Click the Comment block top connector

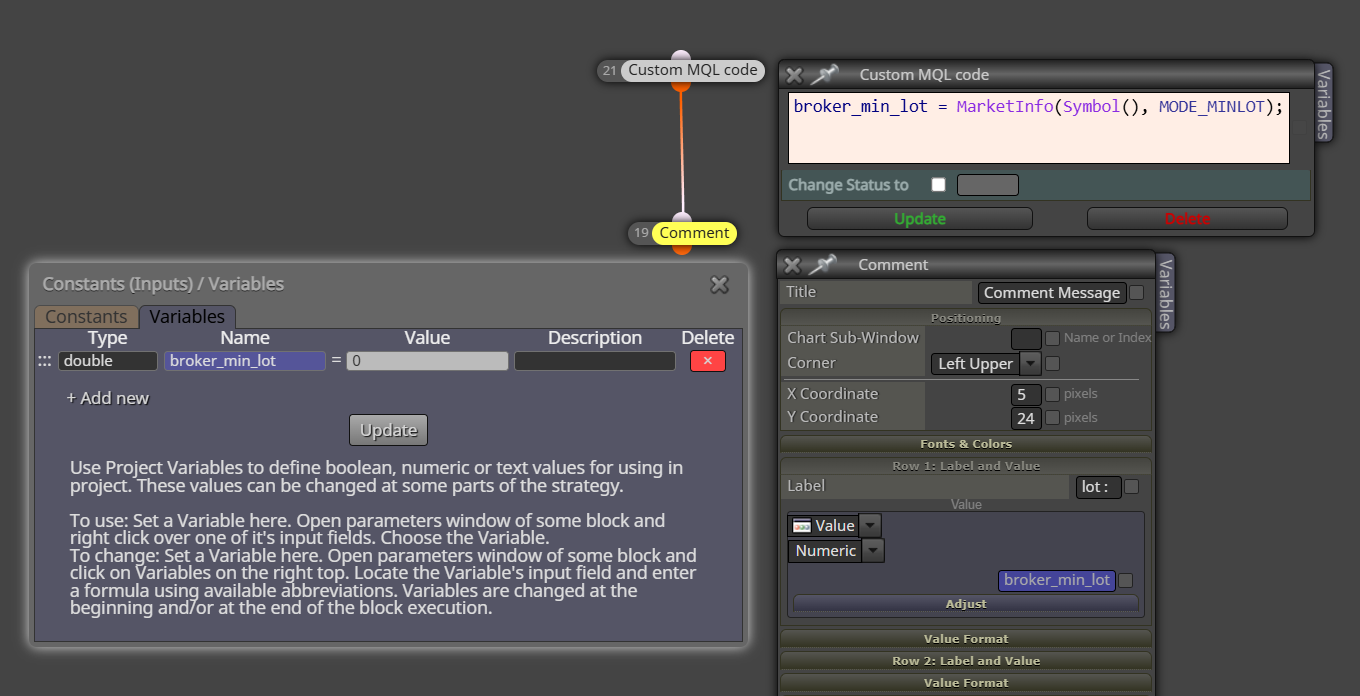[682, 218]
